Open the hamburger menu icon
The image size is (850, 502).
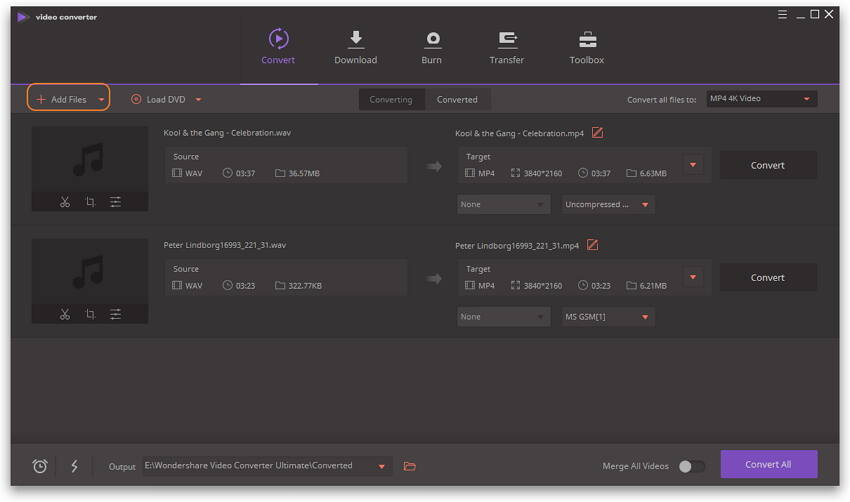(782, 14)
